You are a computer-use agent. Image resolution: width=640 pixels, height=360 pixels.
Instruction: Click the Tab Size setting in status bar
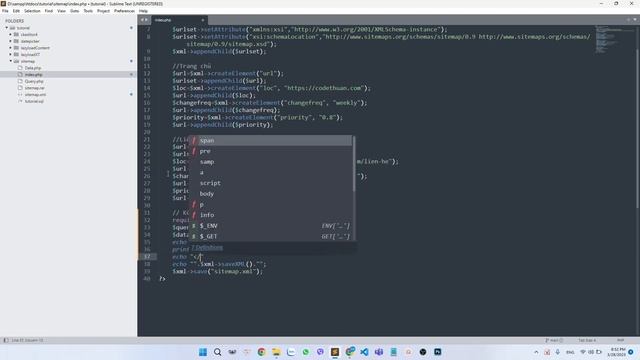click(x=587, y=340)
